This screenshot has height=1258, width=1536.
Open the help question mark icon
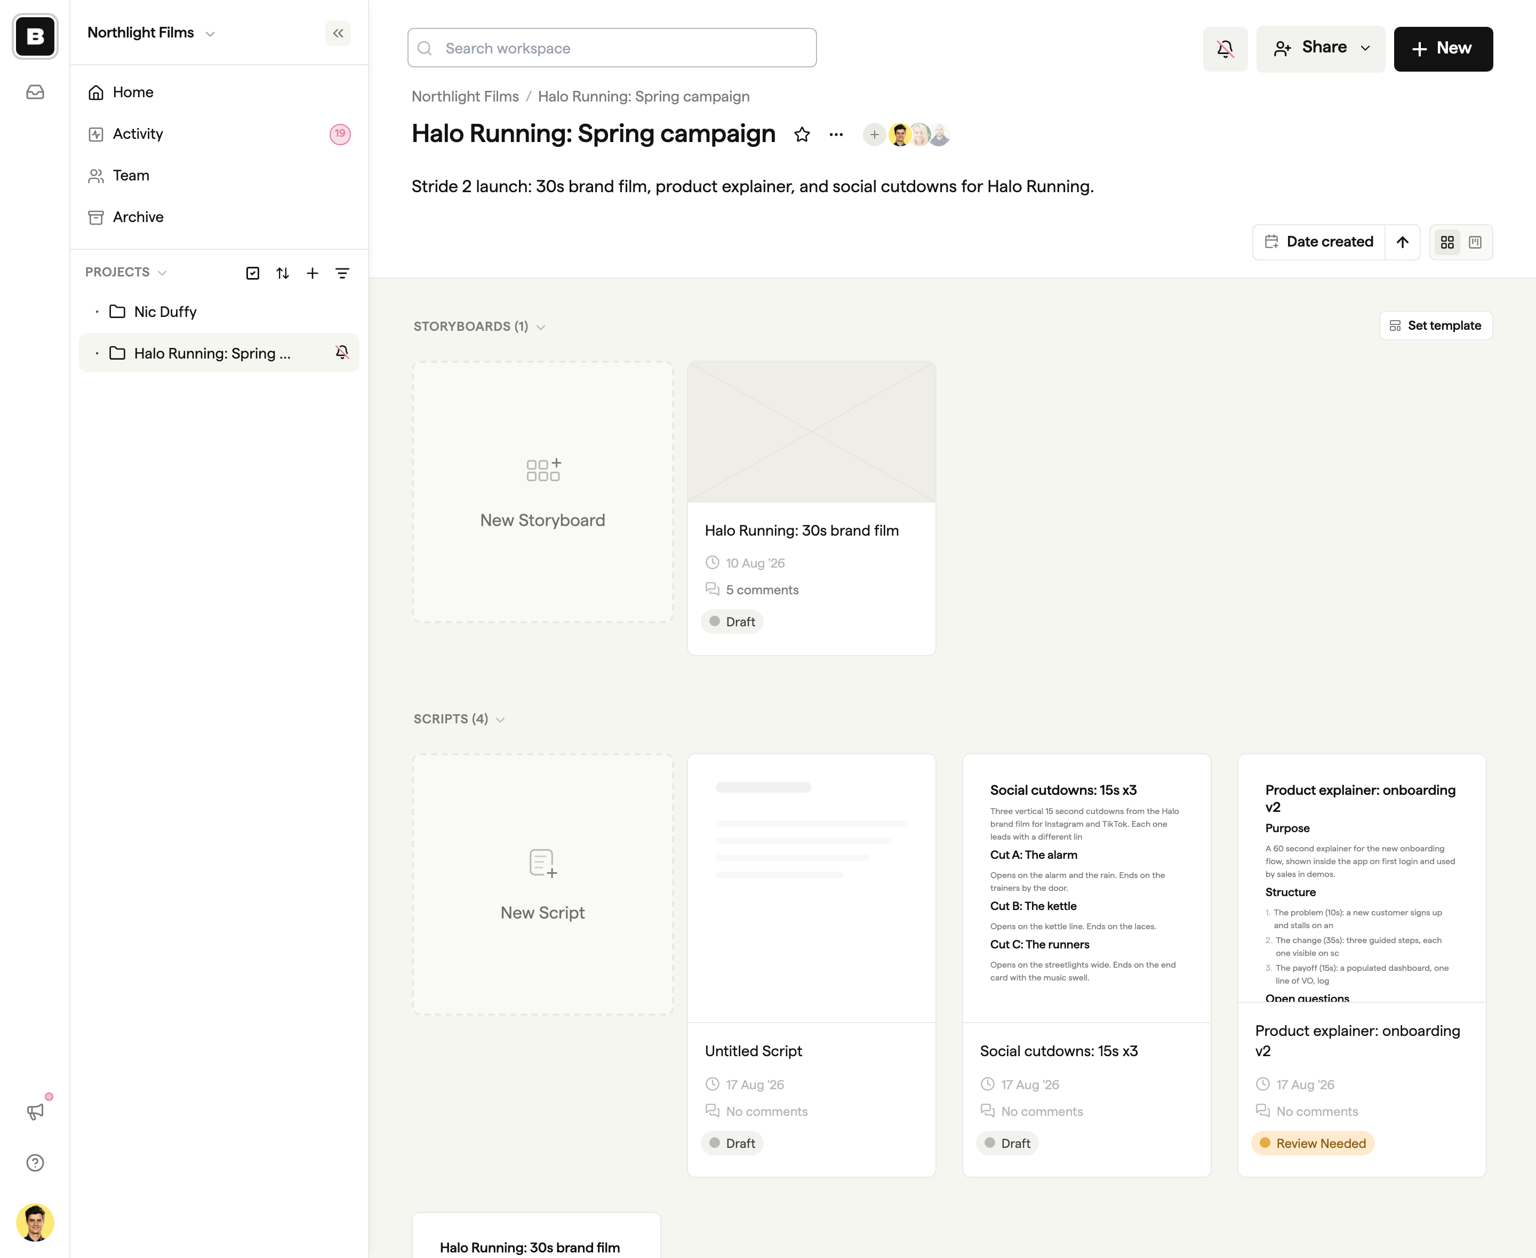click(x=35, y=1163)
